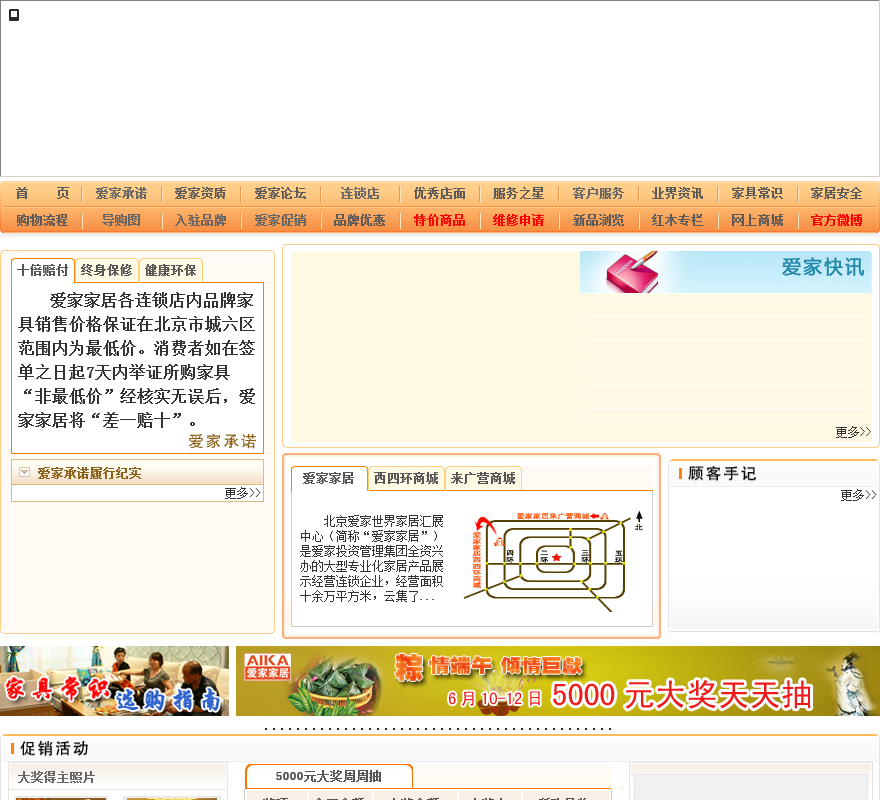880x800 pixels.
Task: Click 导购图 navigation link
Action: [121, 220]
